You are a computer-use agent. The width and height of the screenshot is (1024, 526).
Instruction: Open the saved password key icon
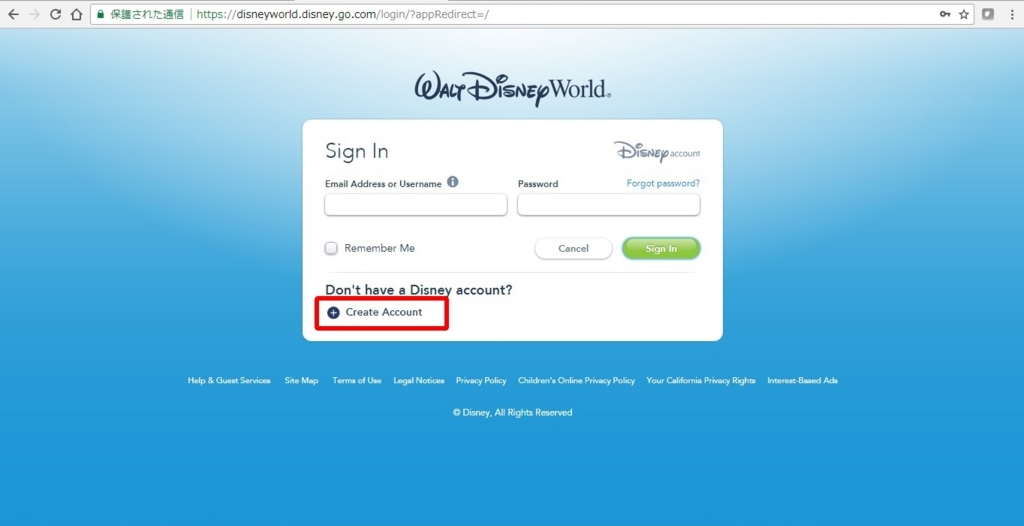pos(944,14)
